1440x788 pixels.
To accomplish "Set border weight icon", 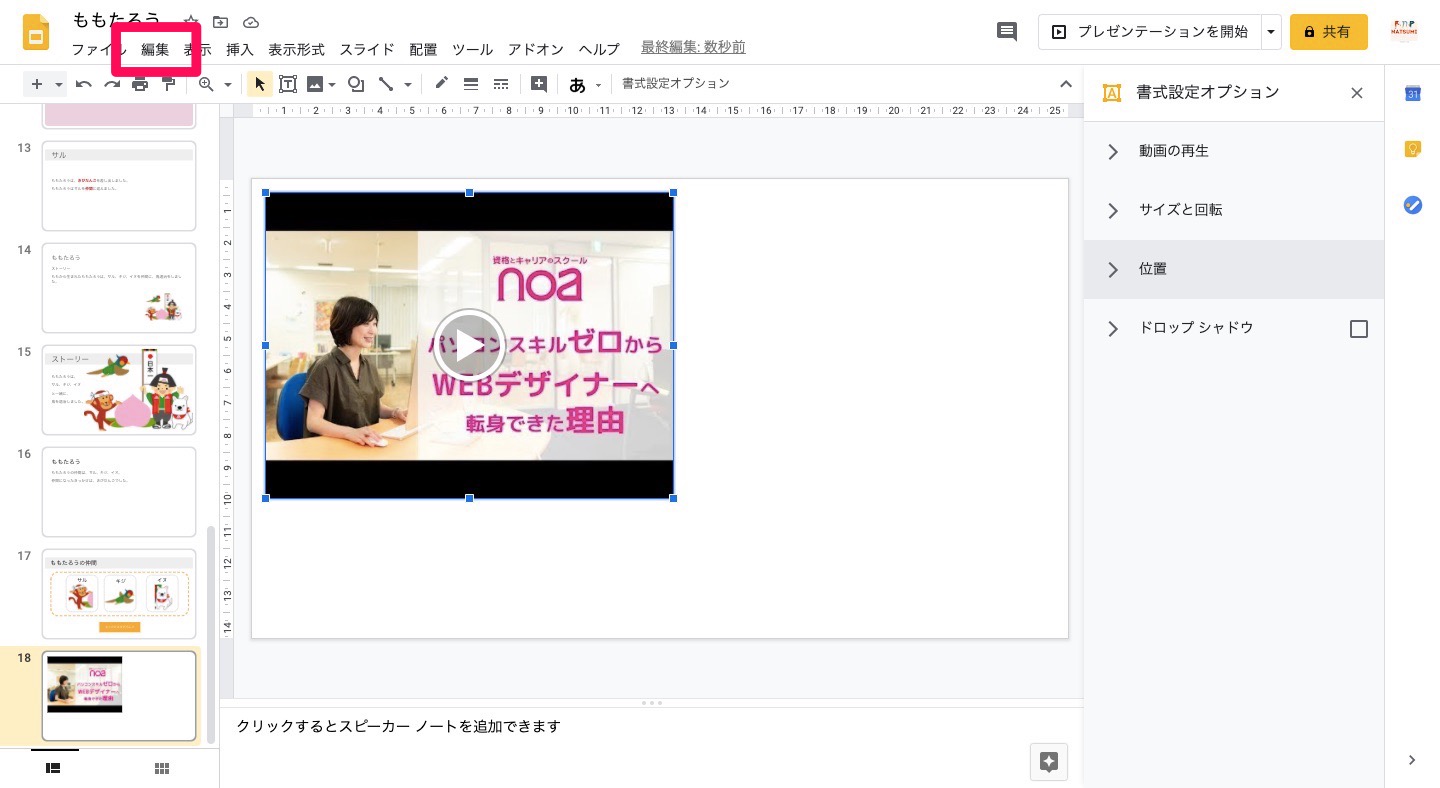I will point(471,84).
